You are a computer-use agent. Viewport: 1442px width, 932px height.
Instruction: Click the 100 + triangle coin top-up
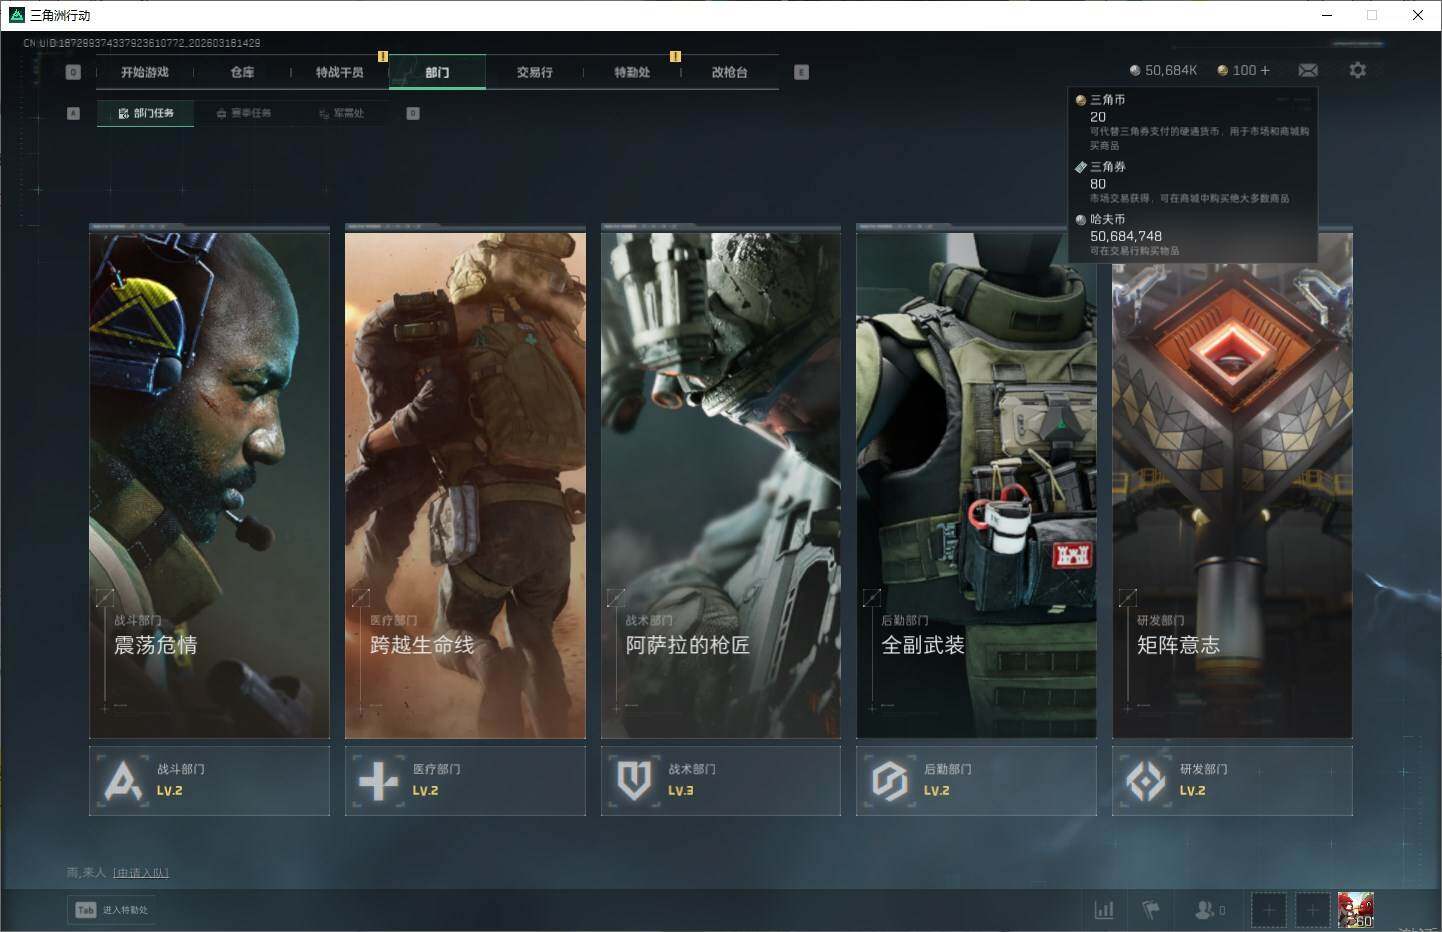click(x=1245, y=70)
